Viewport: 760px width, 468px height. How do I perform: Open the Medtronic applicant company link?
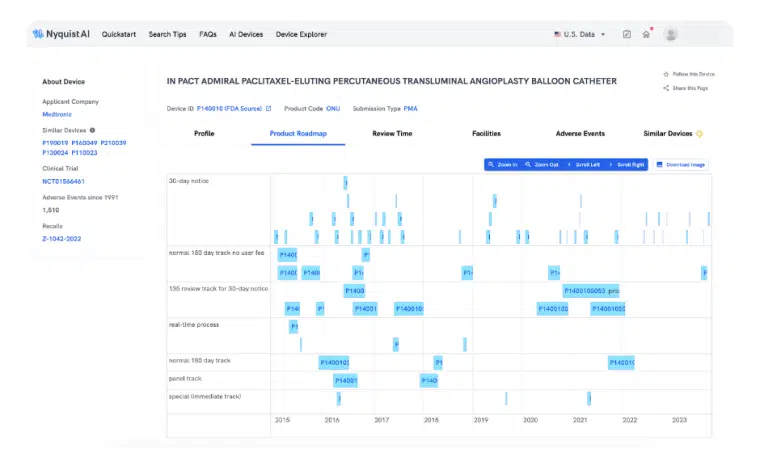tap(57, 114)
